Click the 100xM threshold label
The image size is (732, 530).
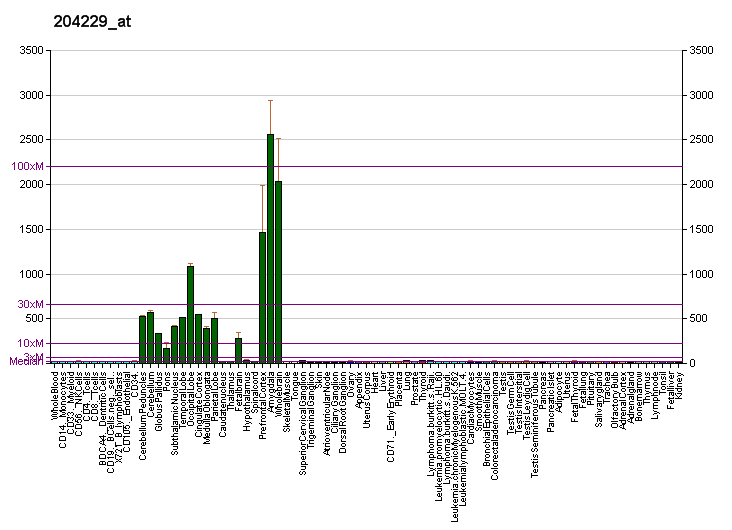point(28,166)
